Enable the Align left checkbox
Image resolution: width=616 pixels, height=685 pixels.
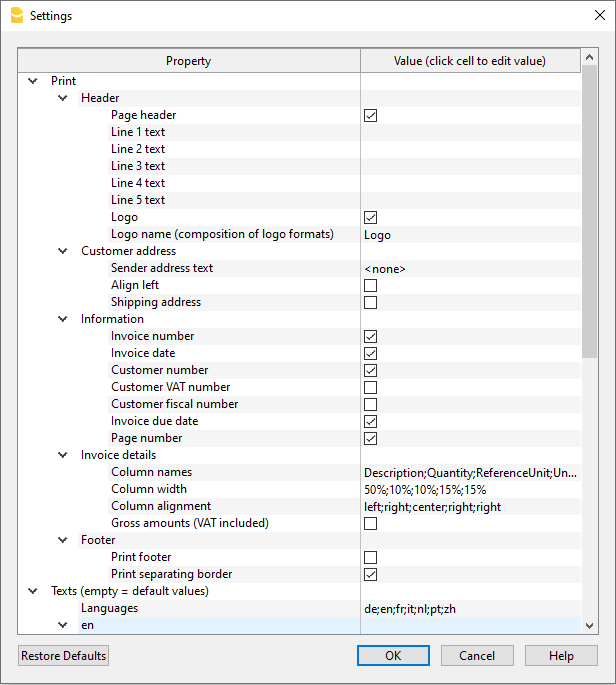371,285
